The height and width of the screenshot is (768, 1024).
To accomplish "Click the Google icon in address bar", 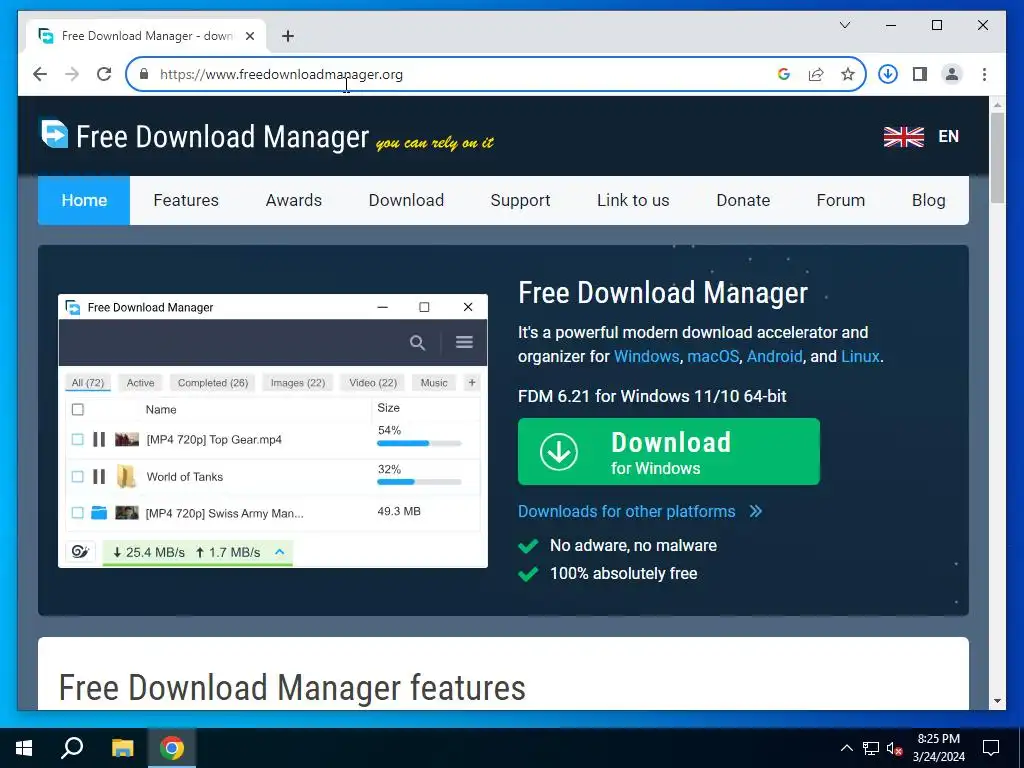I will [x=784, y=74].
